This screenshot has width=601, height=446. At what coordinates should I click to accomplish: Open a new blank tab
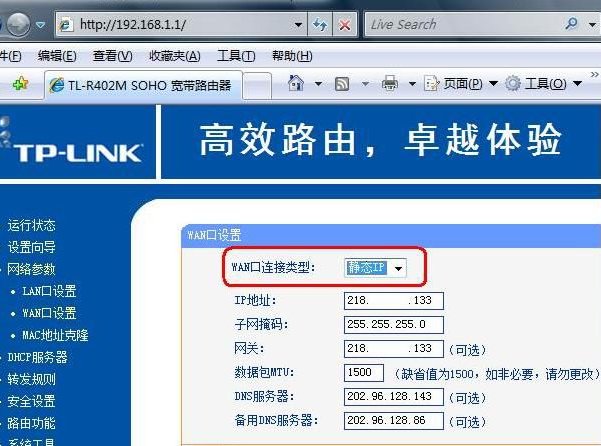[x=257, y=85]
